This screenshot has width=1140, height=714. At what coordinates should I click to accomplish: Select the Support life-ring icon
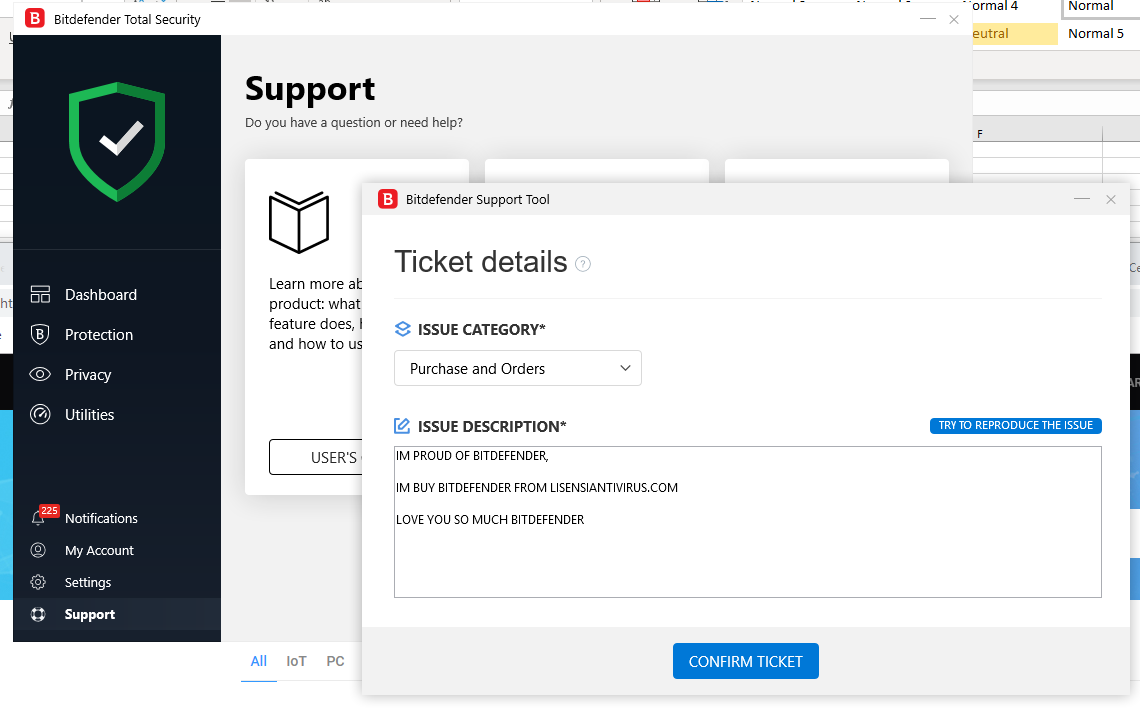41,614
